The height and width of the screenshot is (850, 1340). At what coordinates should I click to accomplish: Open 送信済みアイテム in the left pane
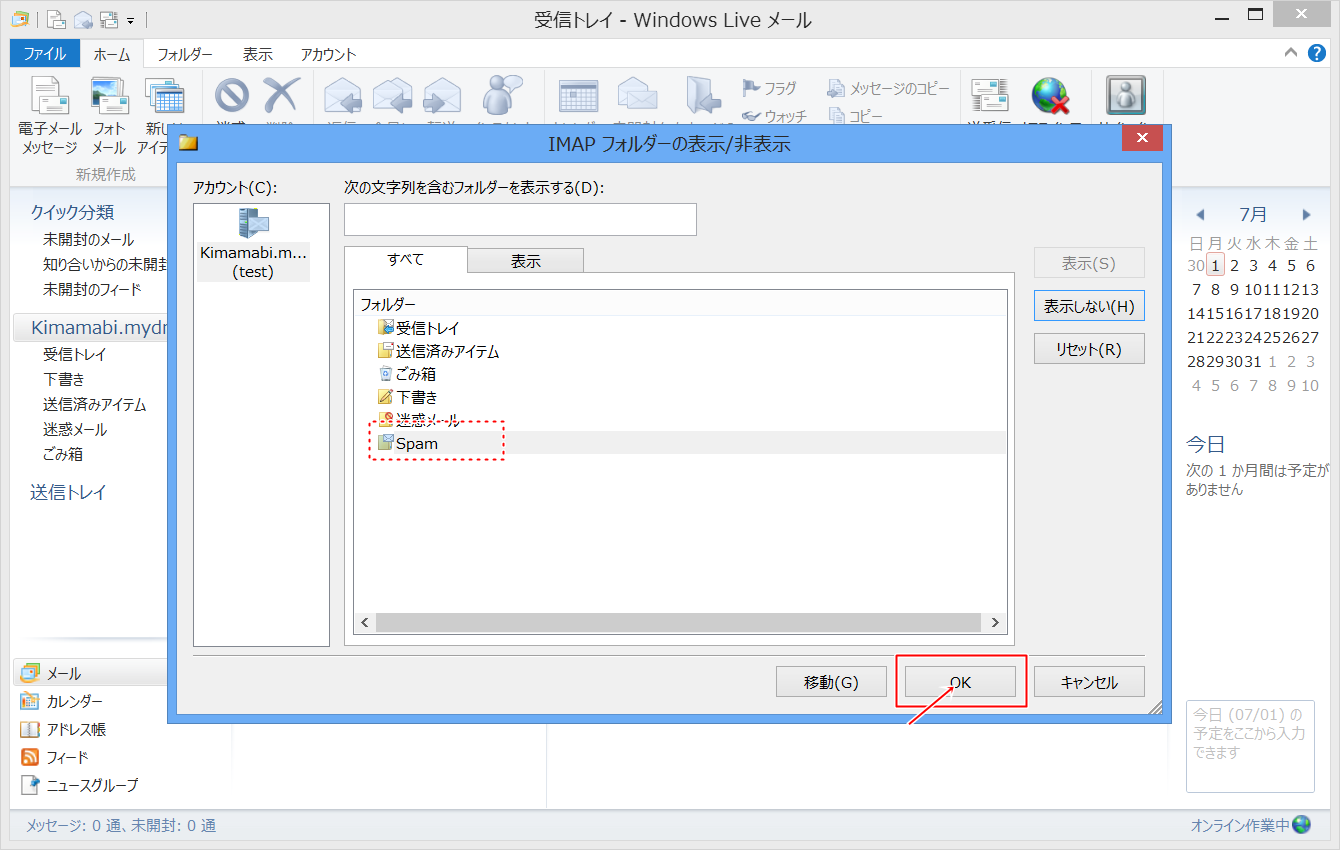(94, 404)
